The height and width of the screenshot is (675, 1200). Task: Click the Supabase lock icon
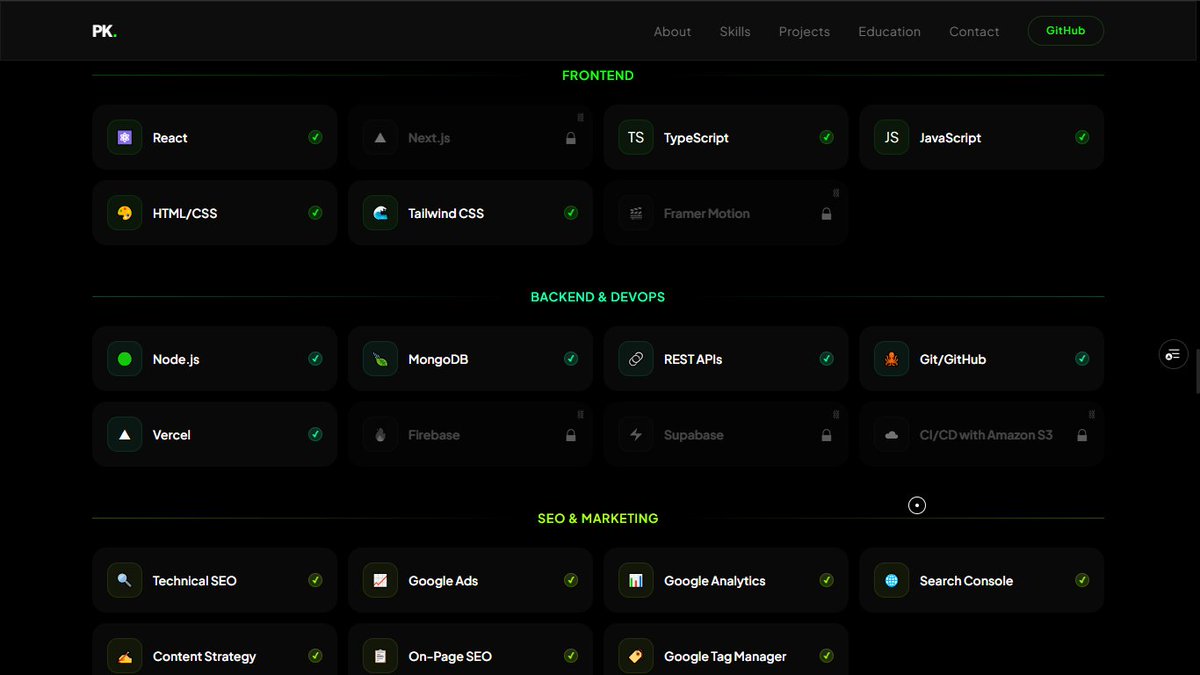[x=826, y=435]
